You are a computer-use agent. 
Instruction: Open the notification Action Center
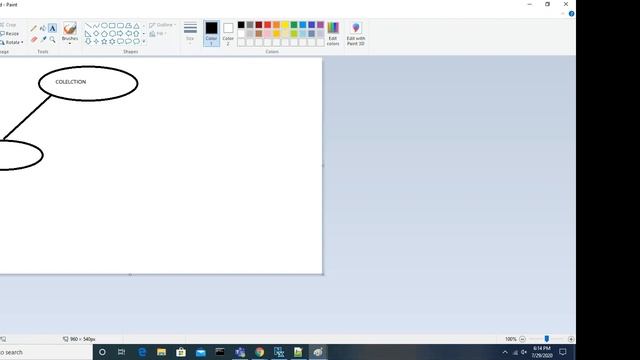(563, 352)
